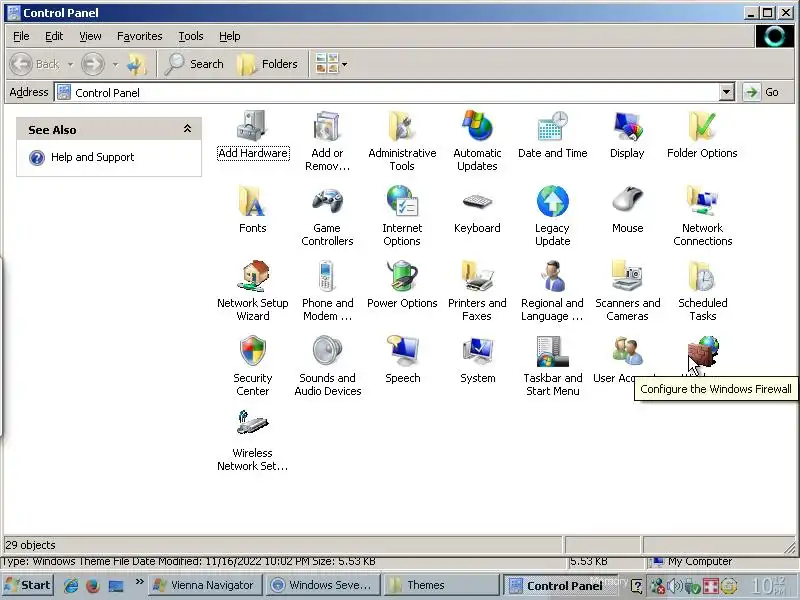Collapse the See Also panel

(x=187, y=129)
